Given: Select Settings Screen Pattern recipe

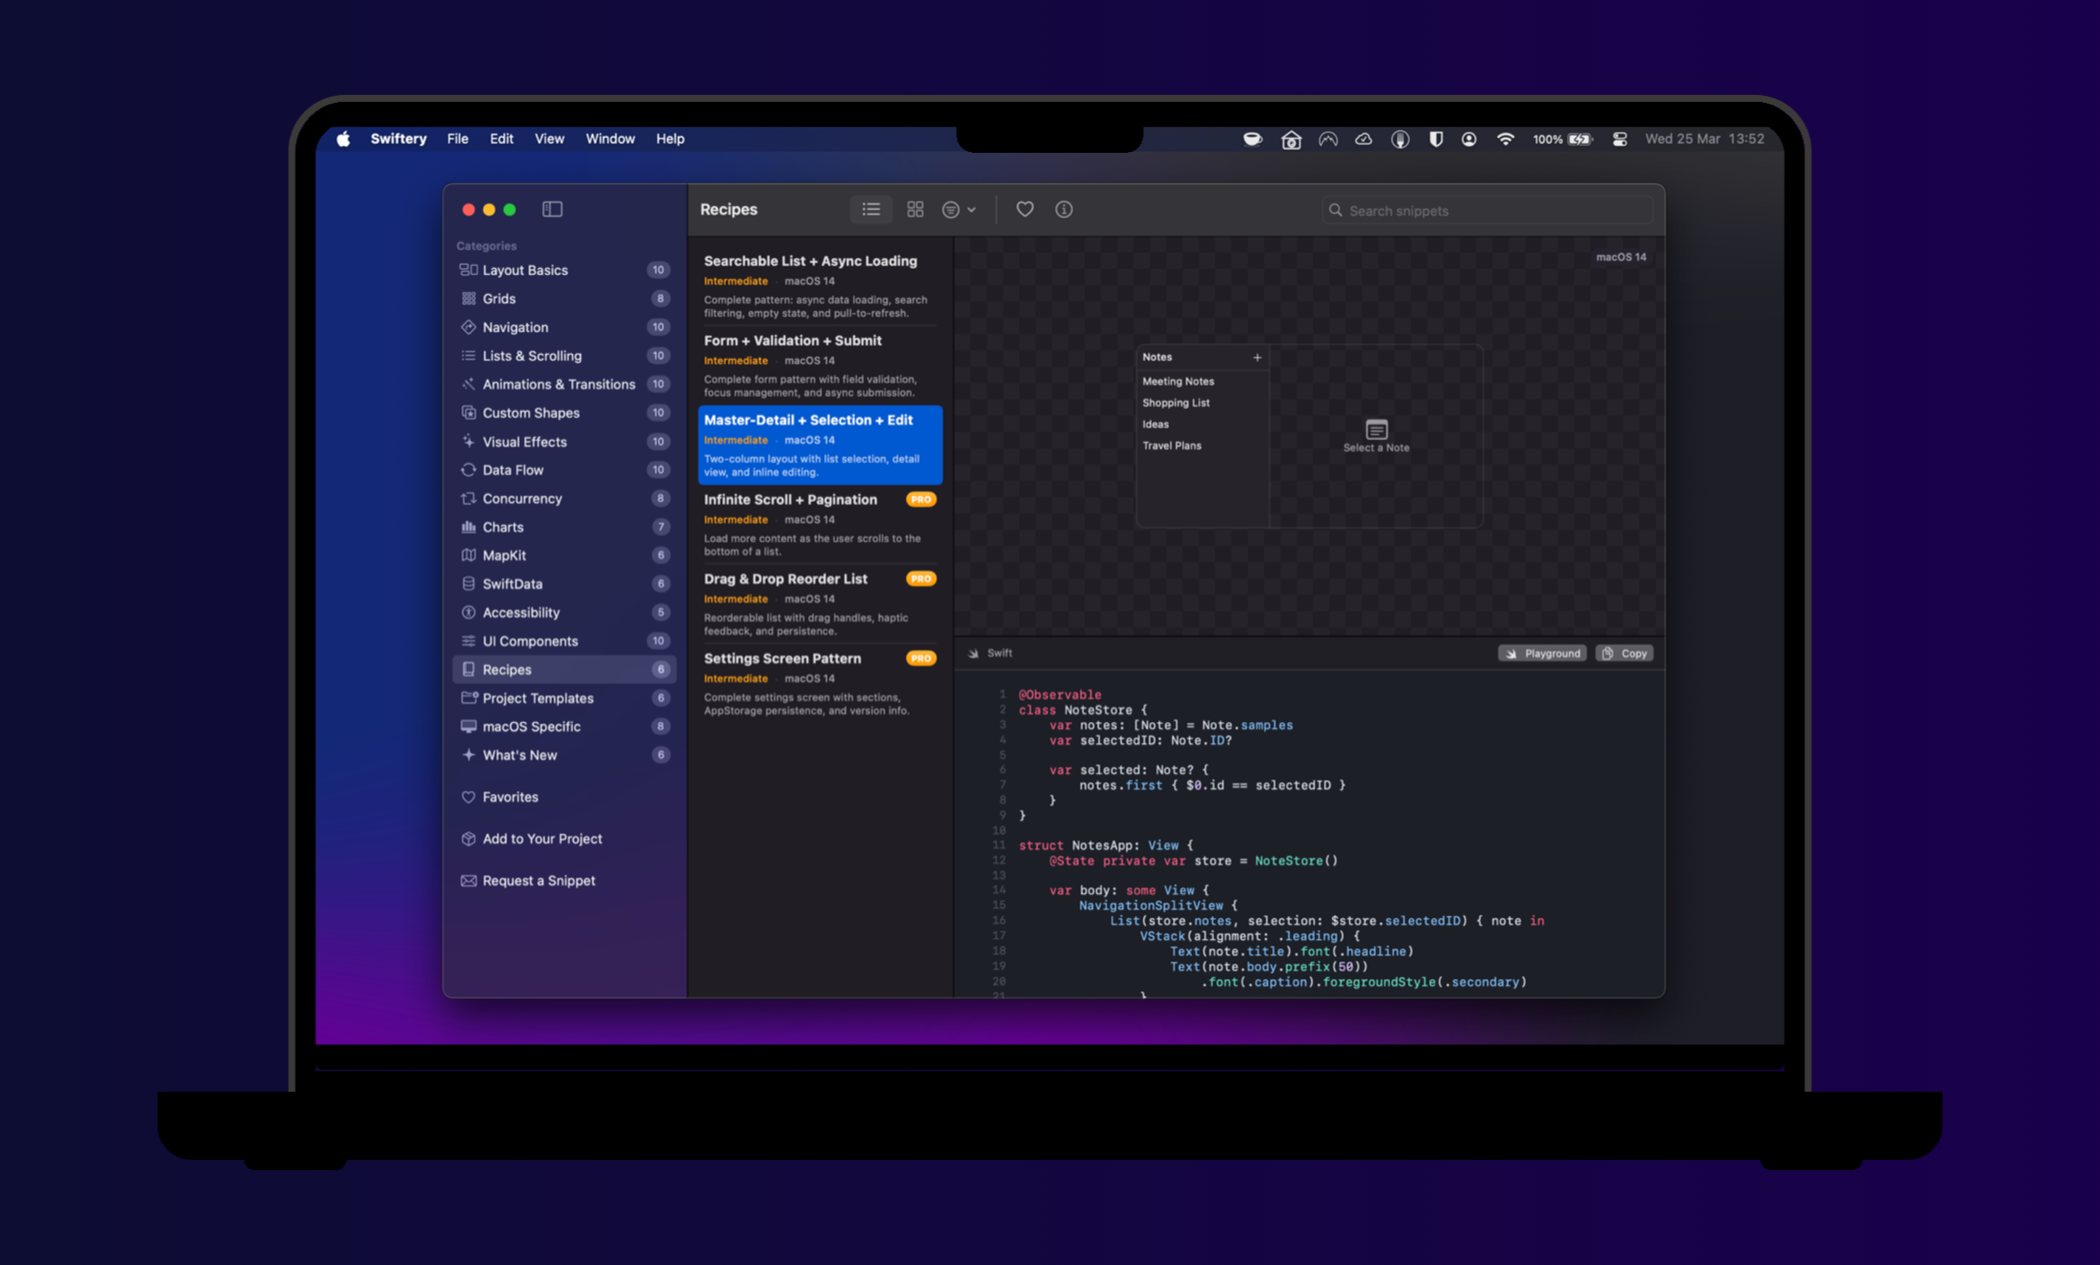Looking at the screenshot, I should tap(819, 683).
